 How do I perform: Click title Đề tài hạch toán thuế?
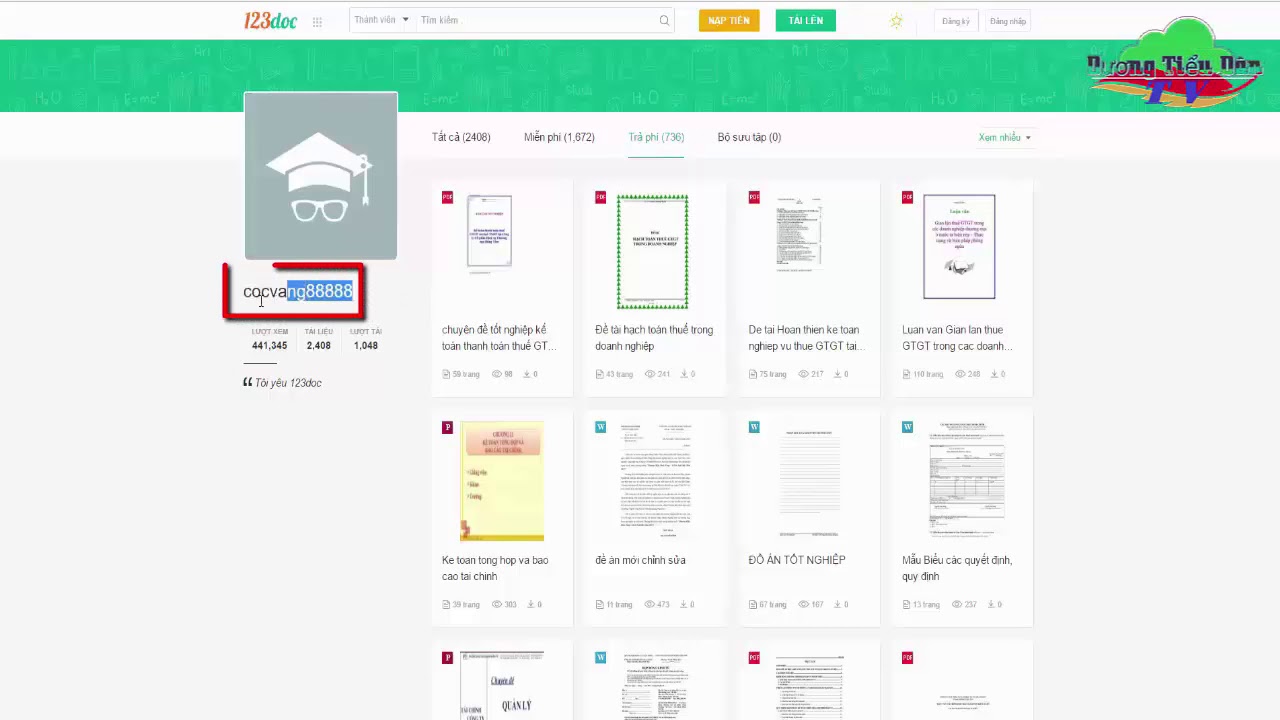(x=654, y=338)
